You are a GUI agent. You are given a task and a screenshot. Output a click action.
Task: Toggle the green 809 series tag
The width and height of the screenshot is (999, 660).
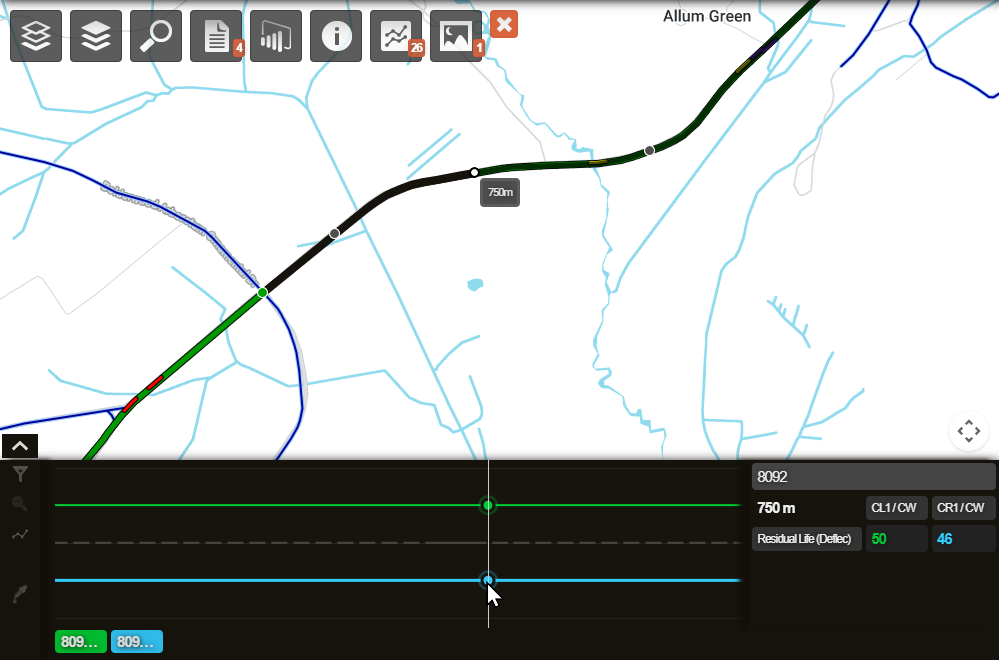coord(80,642)
